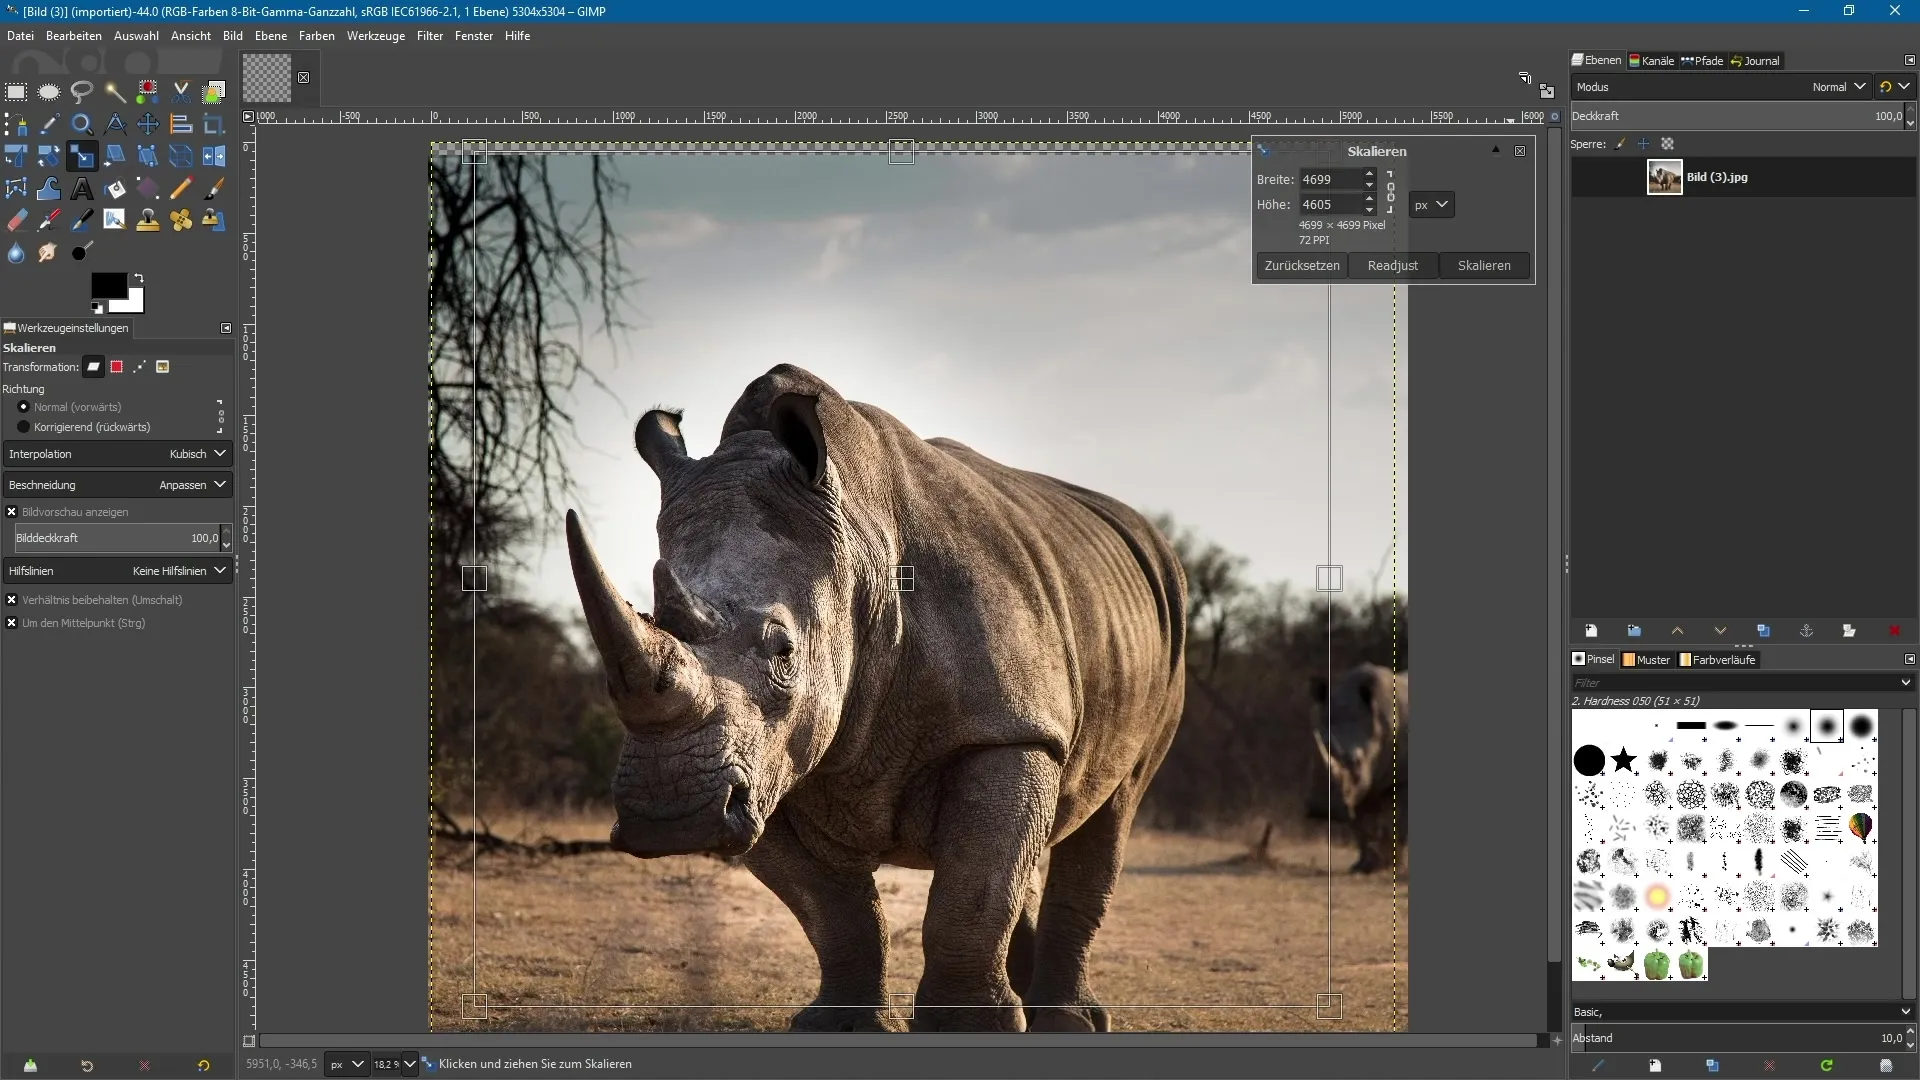The width and height of the screenshot is (1920, 1080).
Task: Select the Warp Transform wave tool
Action: [x=49, y=189]
